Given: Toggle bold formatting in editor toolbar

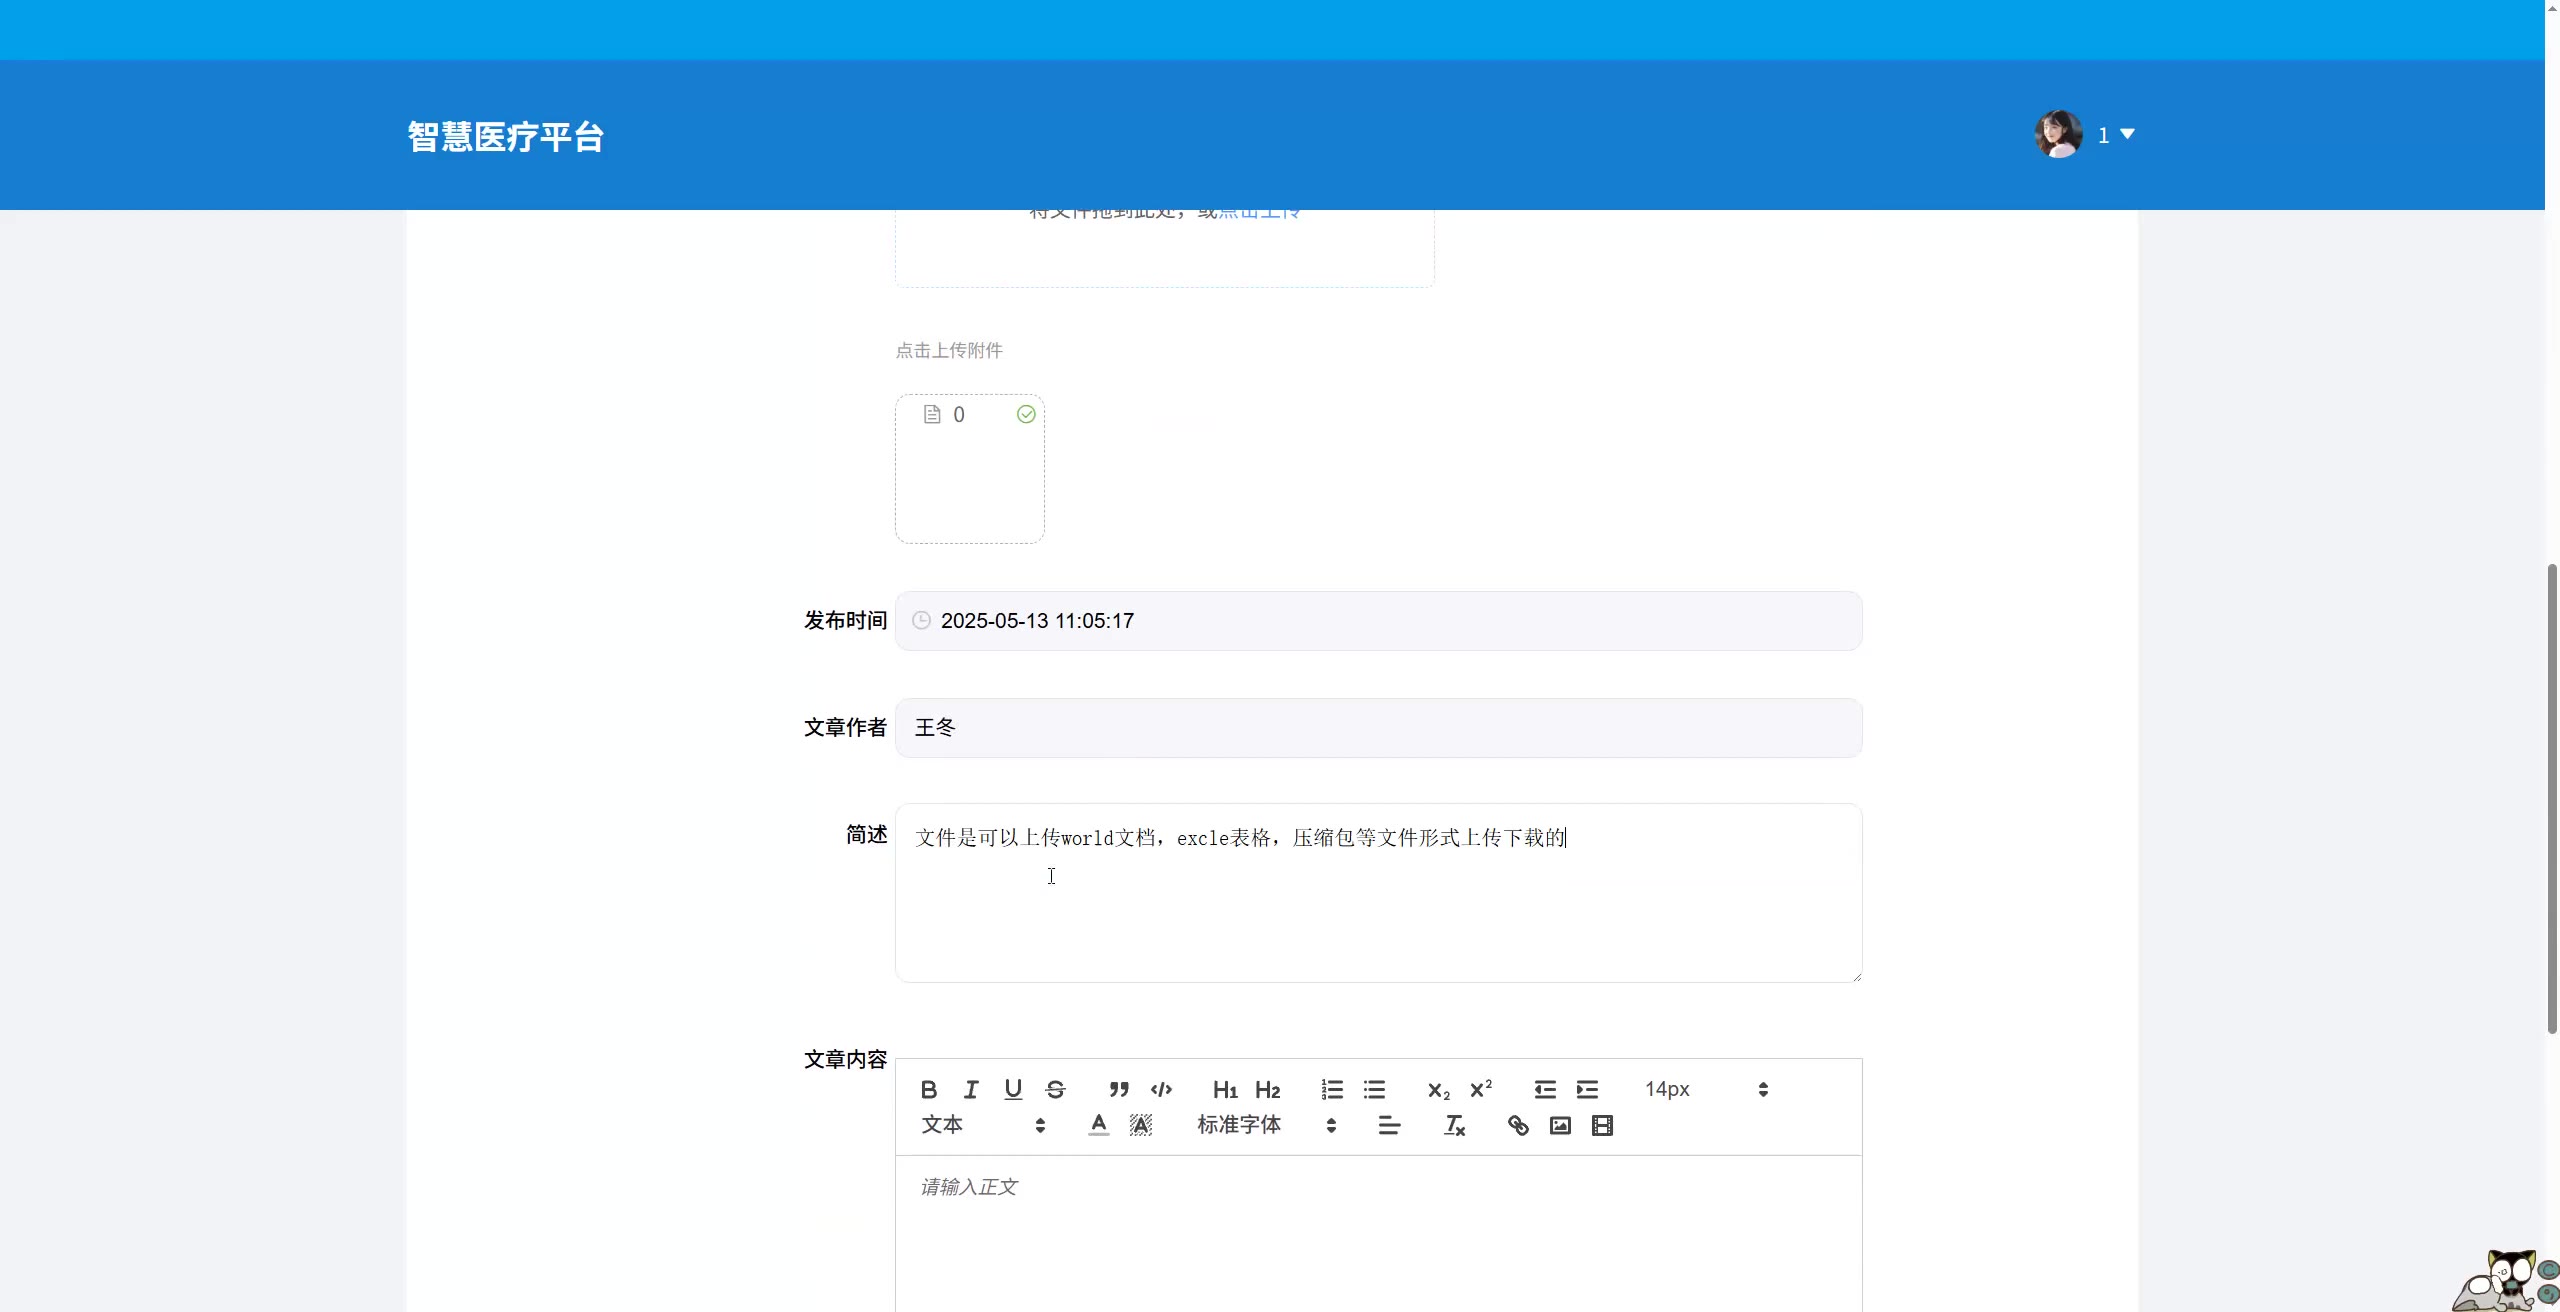Looking at the screenshot, I should coord(928,1089).
